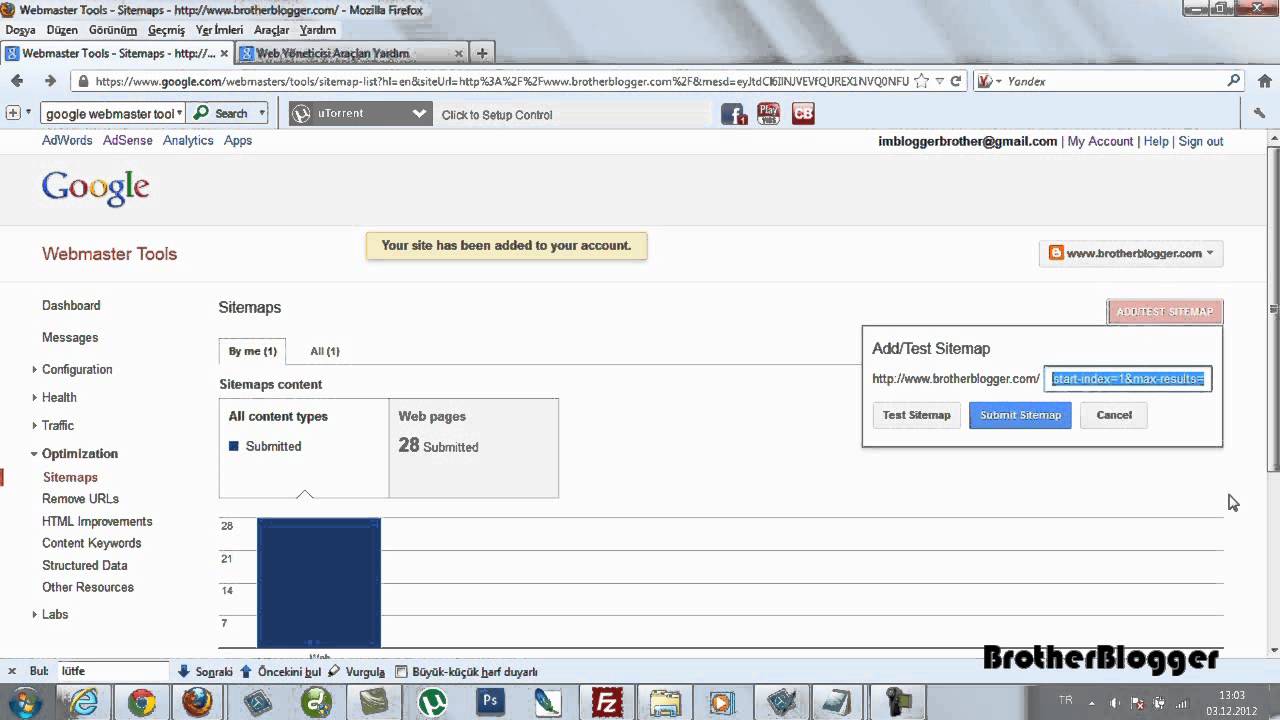Click the Facebook toolbar icon
1280x720 pixels.
[734, 114]
